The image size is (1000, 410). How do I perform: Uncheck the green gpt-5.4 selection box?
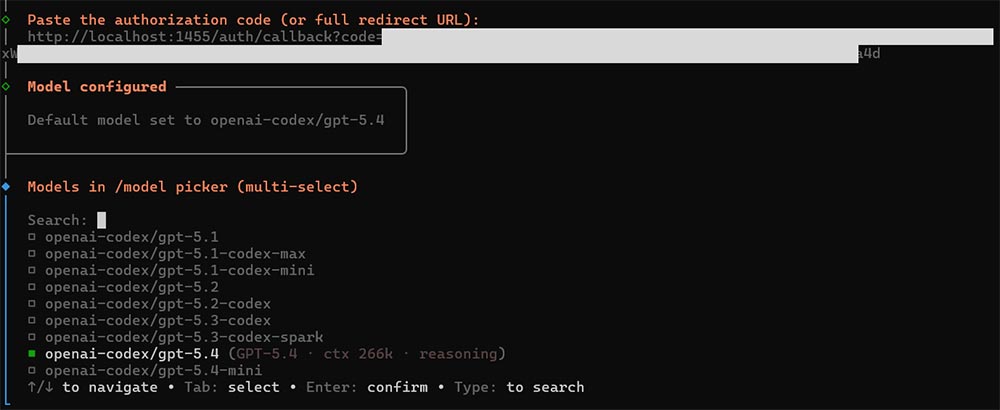click(x=33, y=354)
